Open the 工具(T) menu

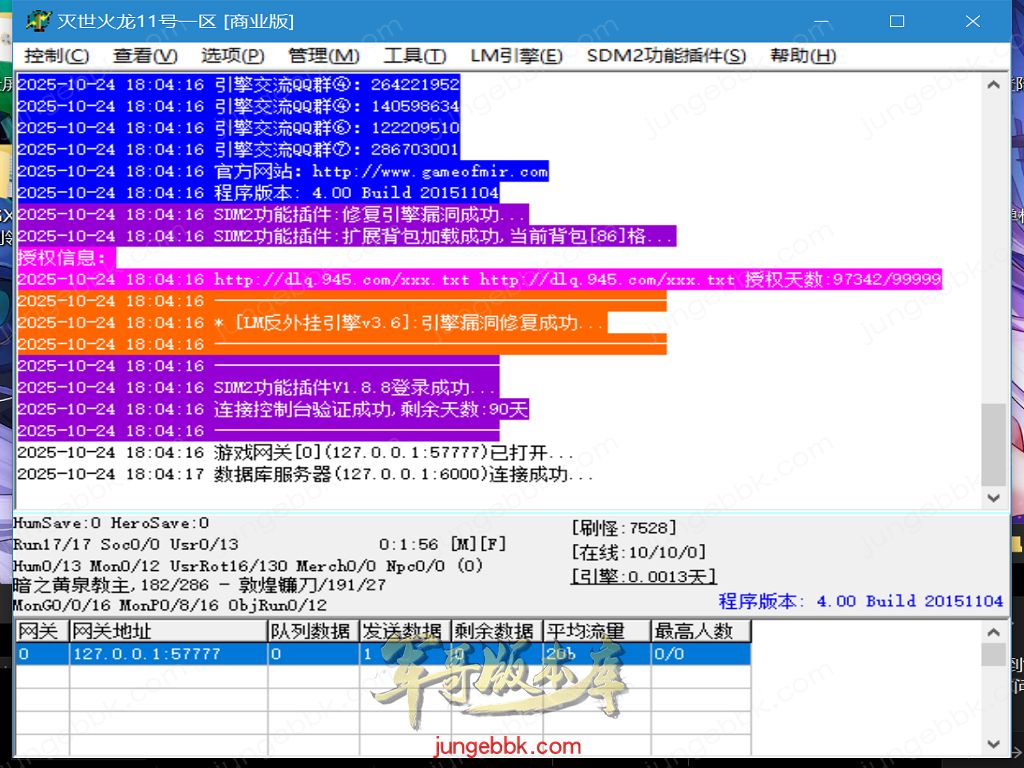414,56
